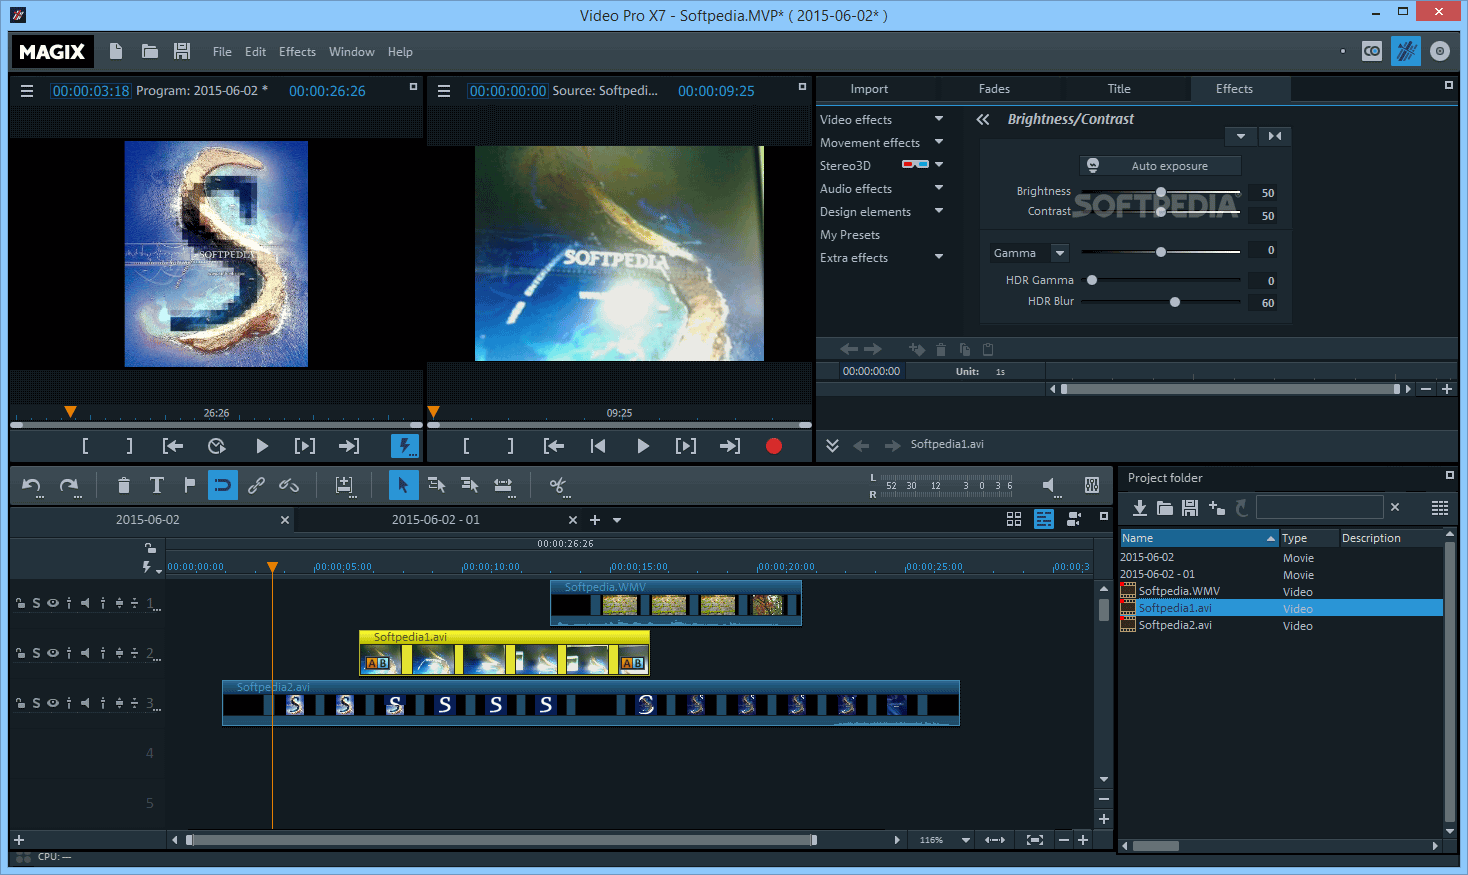Activate the single-object mouse mode arrow
This screenshot has height=875, width=1468.
(403, 486)
